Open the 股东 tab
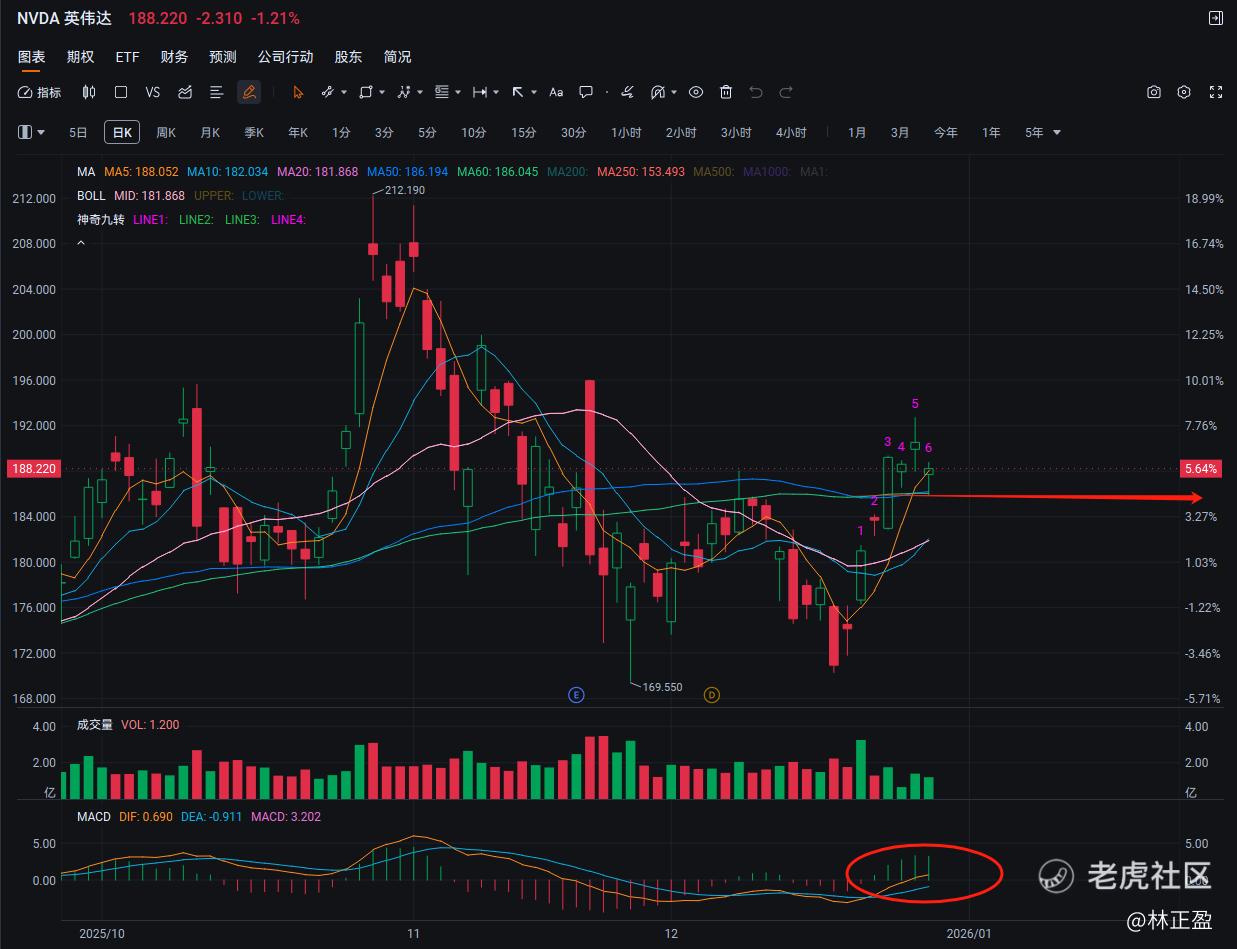 (348, 57)
